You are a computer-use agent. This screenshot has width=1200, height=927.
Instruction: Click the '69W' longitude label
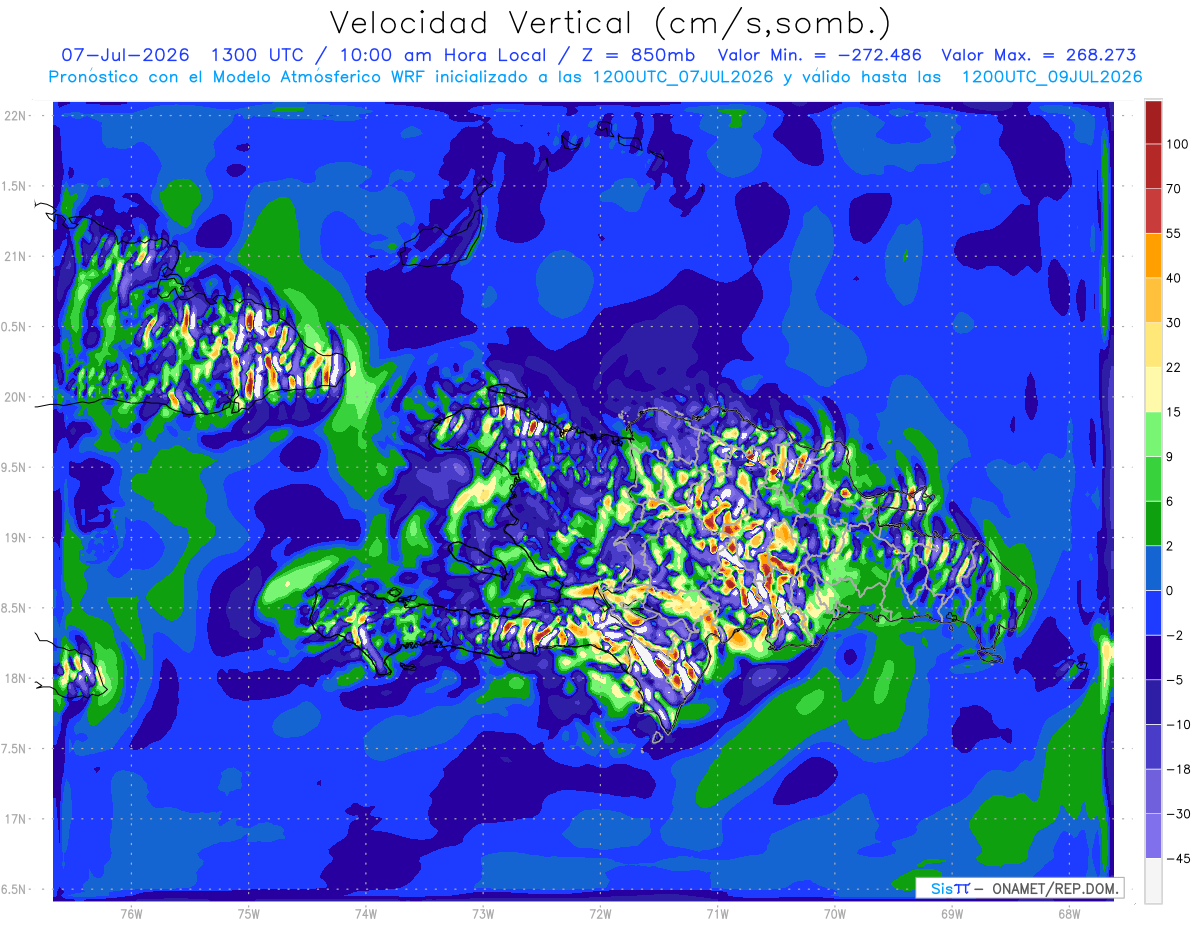tap(951, 914)
